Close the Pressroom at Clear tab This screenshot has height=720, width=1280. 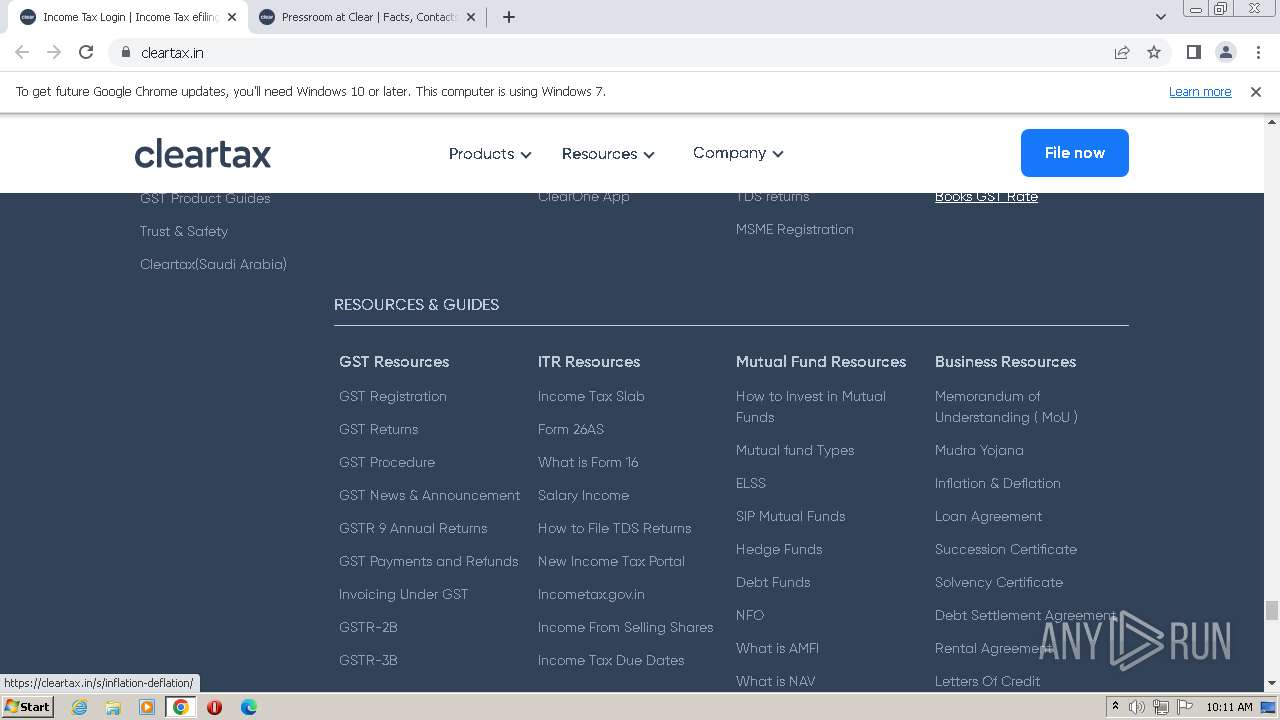pyautogui.click(x=471, y=17)
